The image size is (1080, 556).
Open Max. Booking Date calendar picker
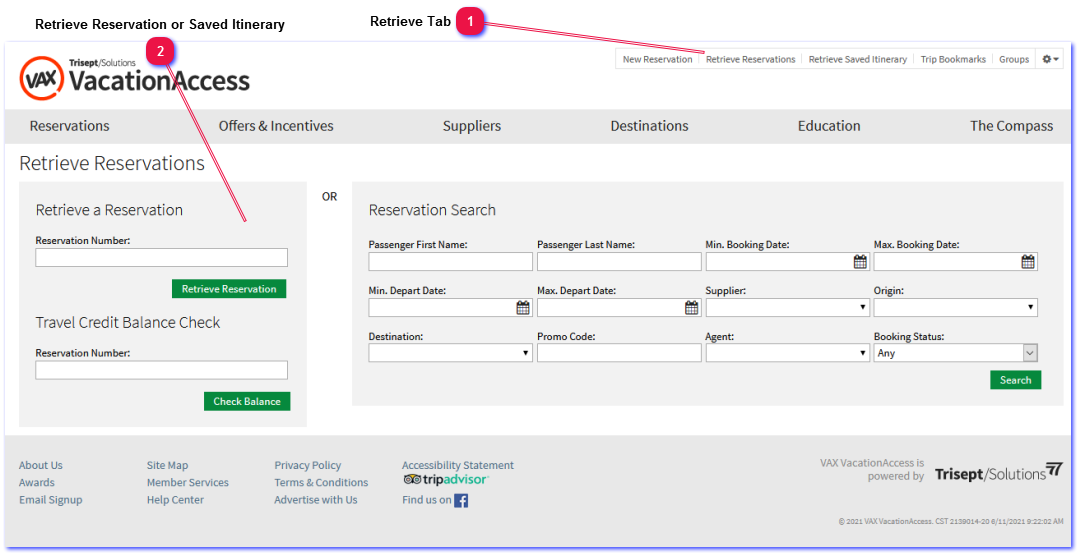pyautogui.click(x=1028, y=262)
